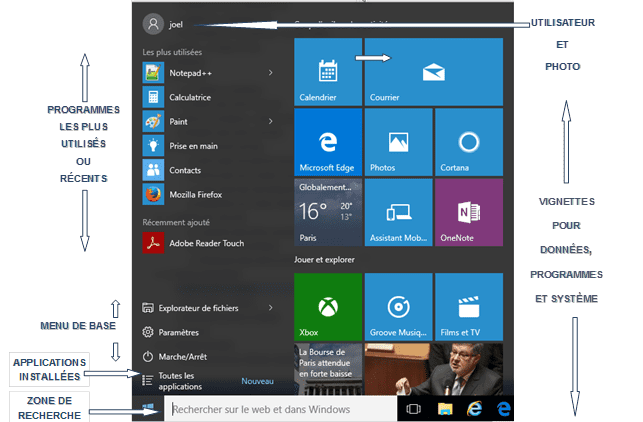Click the Paramètres label

pos(179,332)
